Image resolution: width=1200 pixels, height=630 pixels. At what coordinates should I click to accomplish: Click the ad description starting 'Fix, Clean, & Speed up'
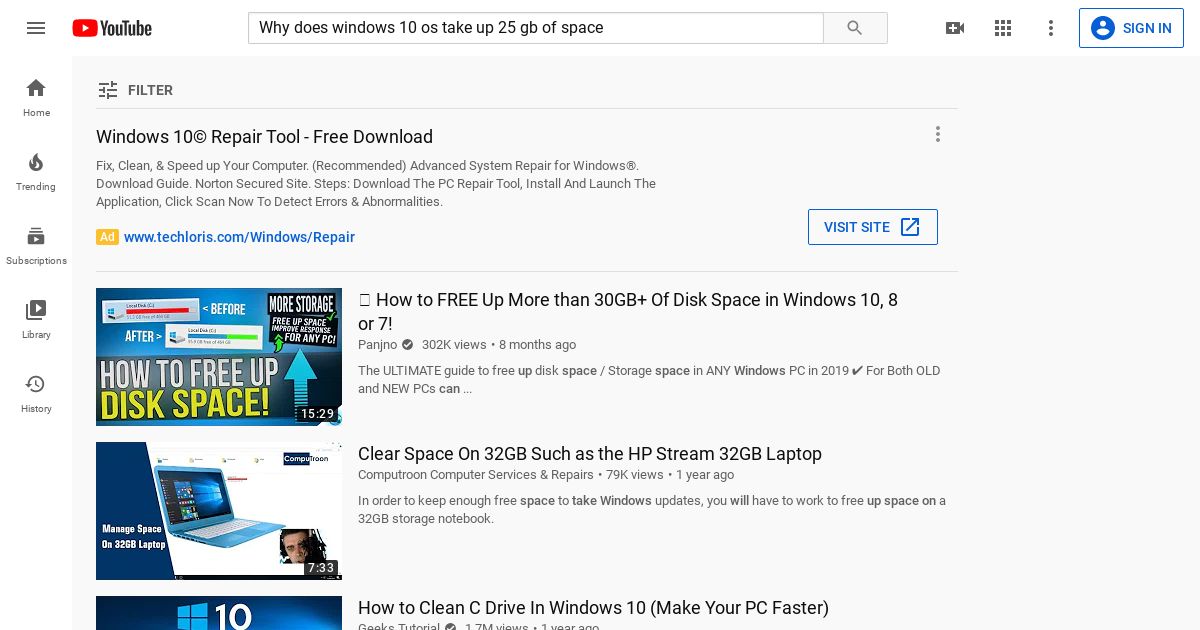(x=376, y=183)
